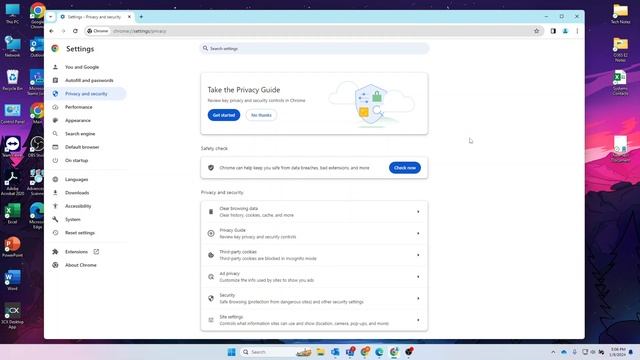640x360 pixels.
Task: Open Word desktop shortcut
Action: 13,280
